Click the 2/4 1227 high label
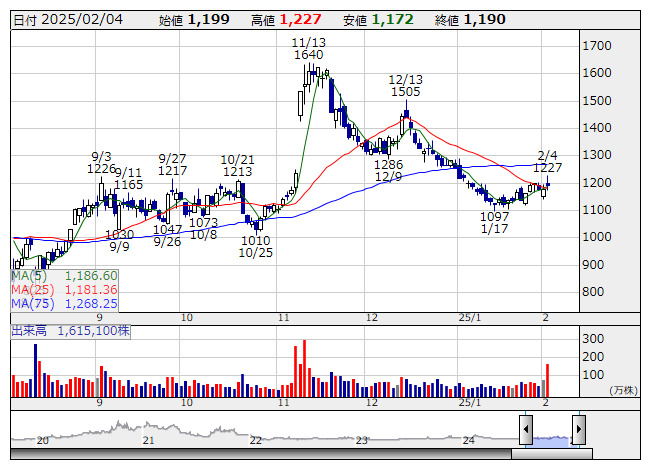 point(548,162)
